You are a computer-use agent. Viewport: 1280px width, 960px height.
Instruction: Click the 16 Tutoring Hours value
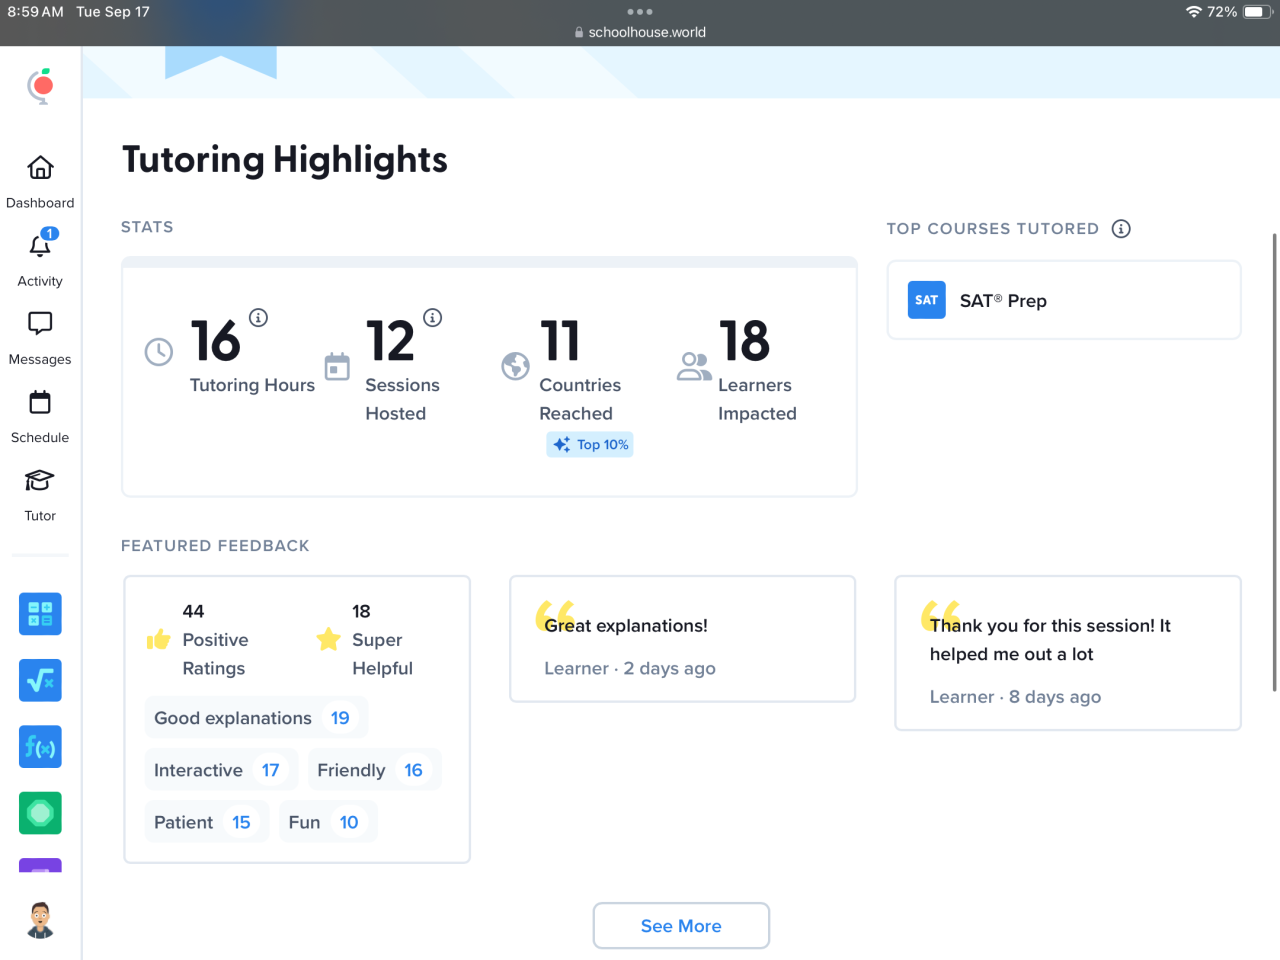215,341
